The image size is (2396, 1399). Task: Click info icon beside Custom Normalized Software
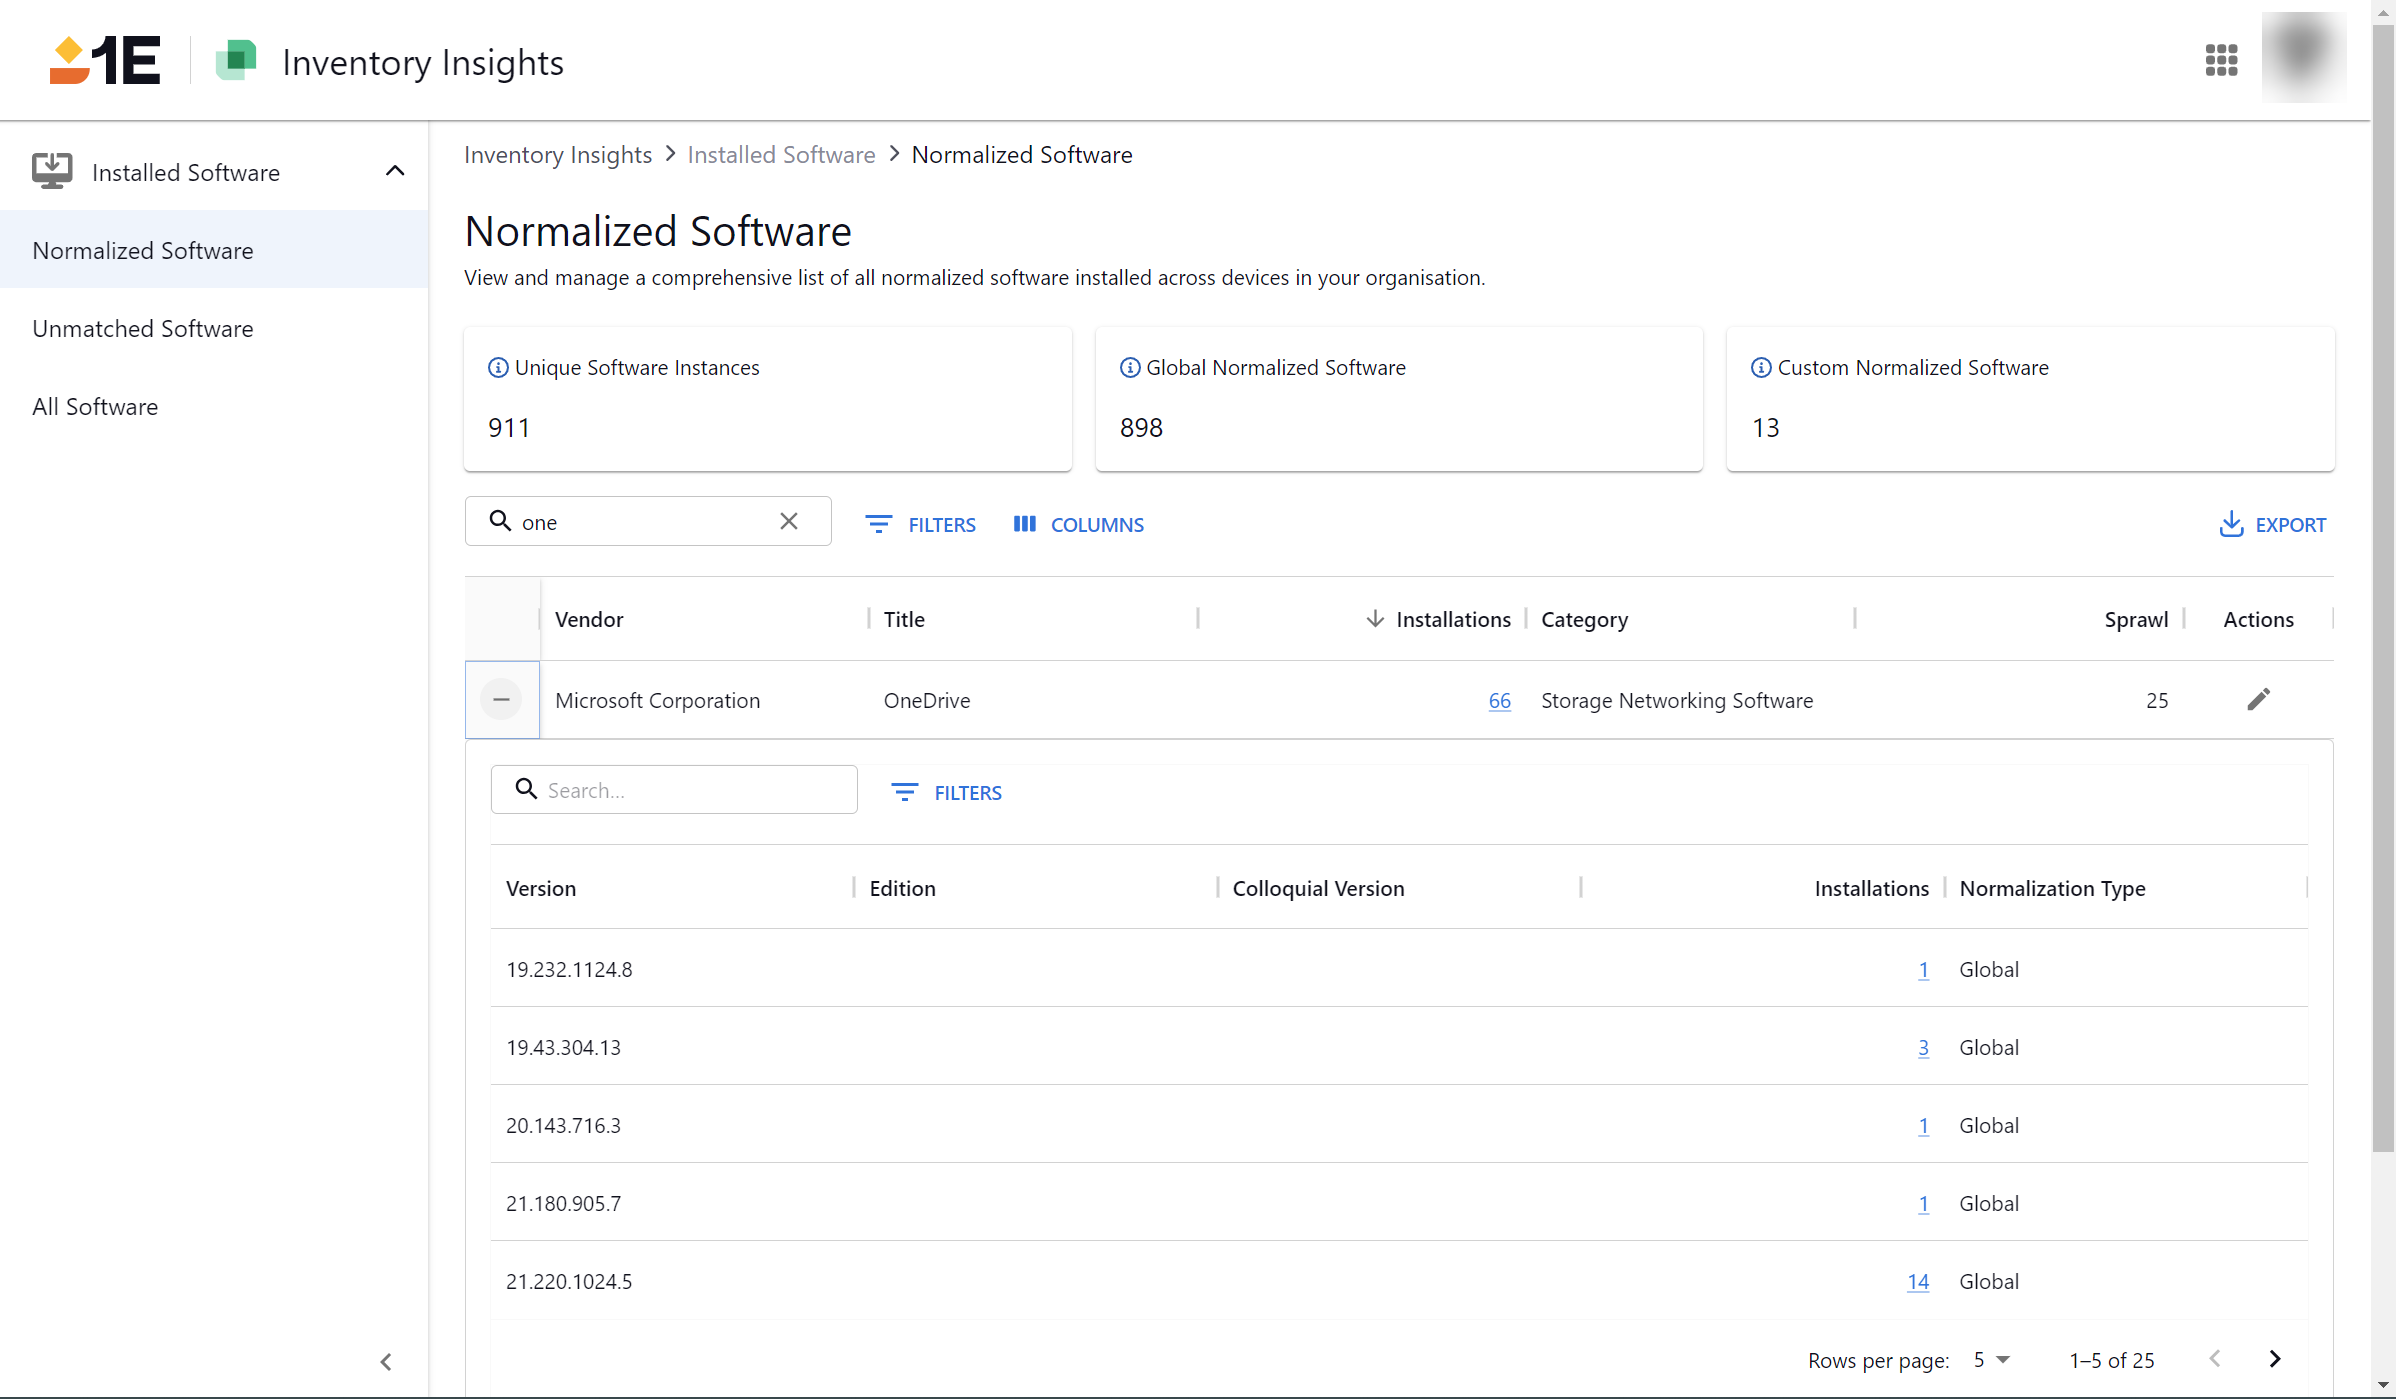point(1760,367)
